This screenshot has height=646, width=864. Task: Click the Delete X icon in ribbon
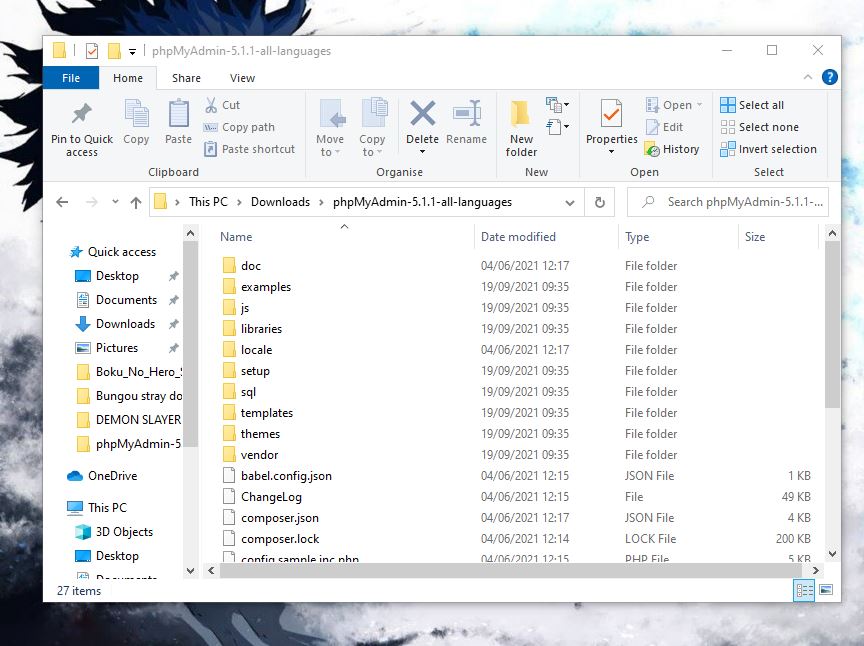[x=422, y=114]
